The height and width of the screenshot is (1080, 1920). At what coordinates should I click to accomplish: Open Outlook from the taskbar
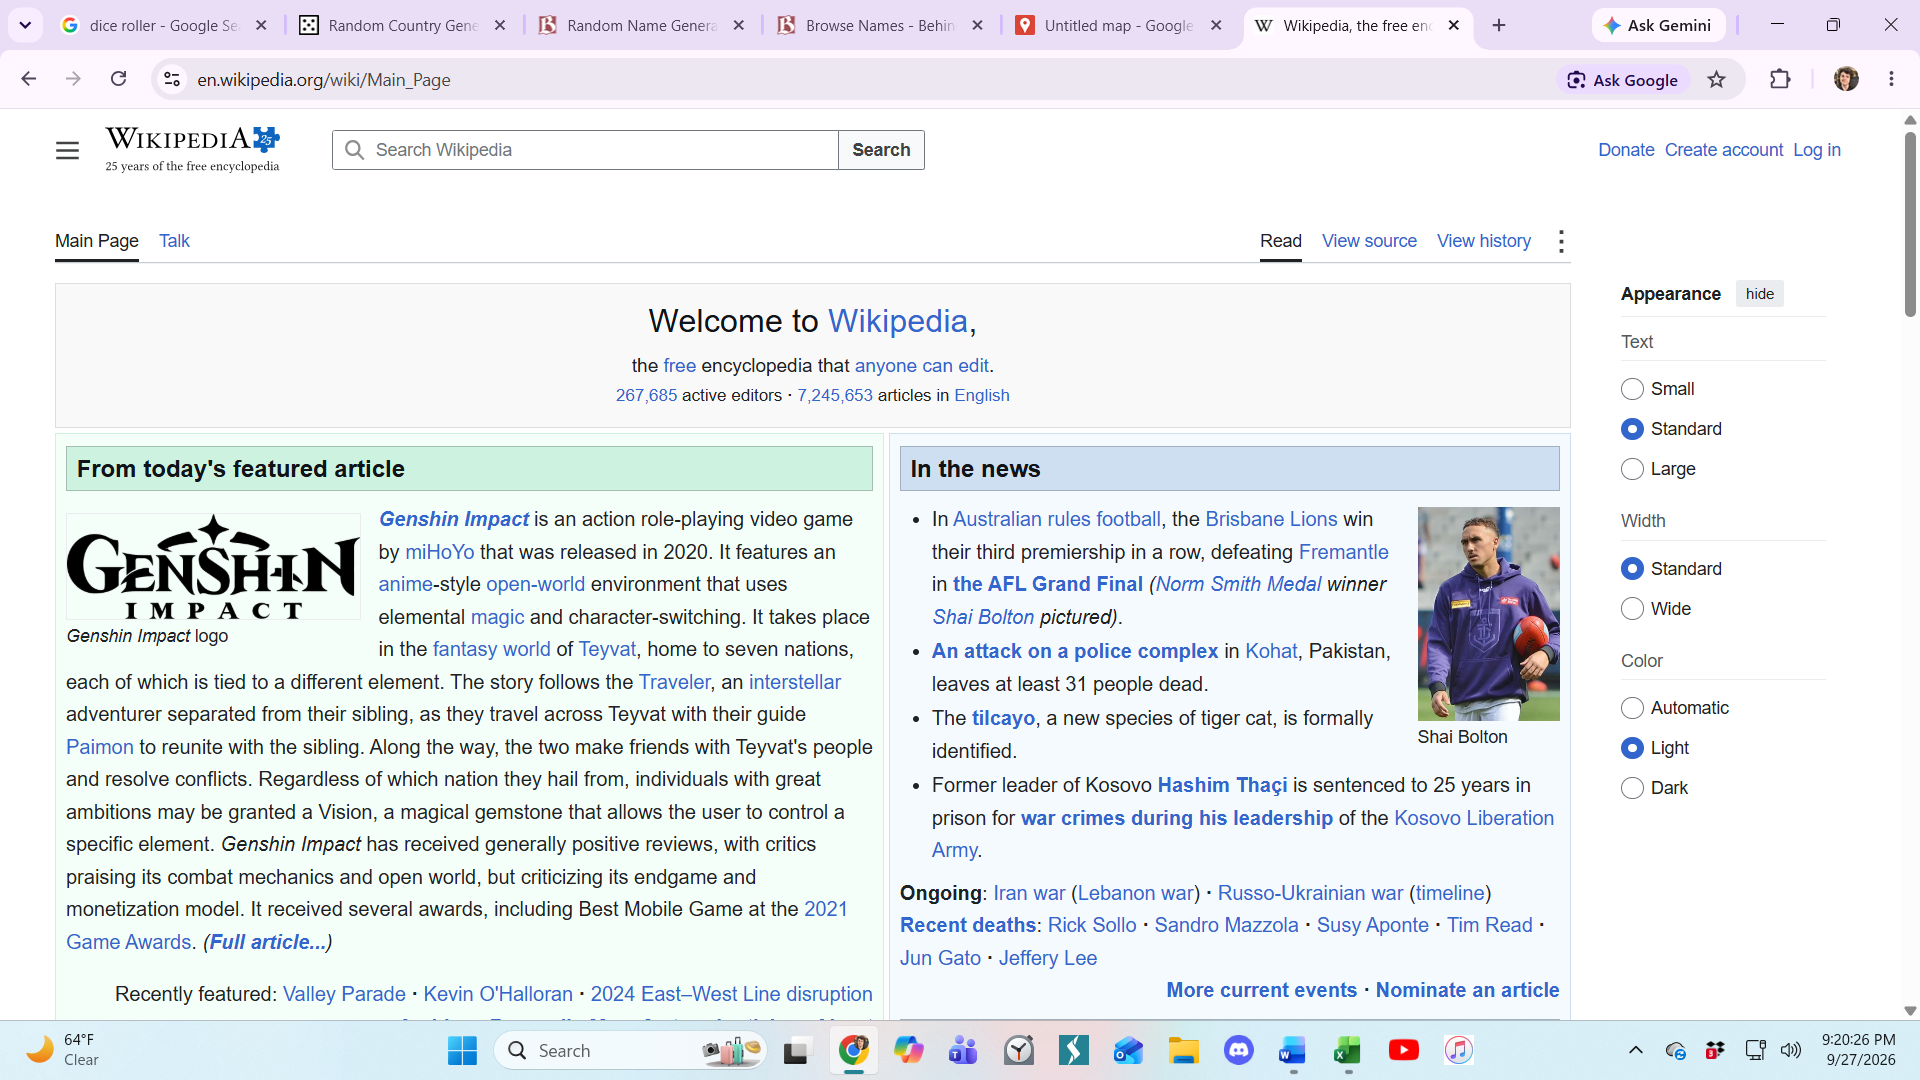click(1128, 1050)
